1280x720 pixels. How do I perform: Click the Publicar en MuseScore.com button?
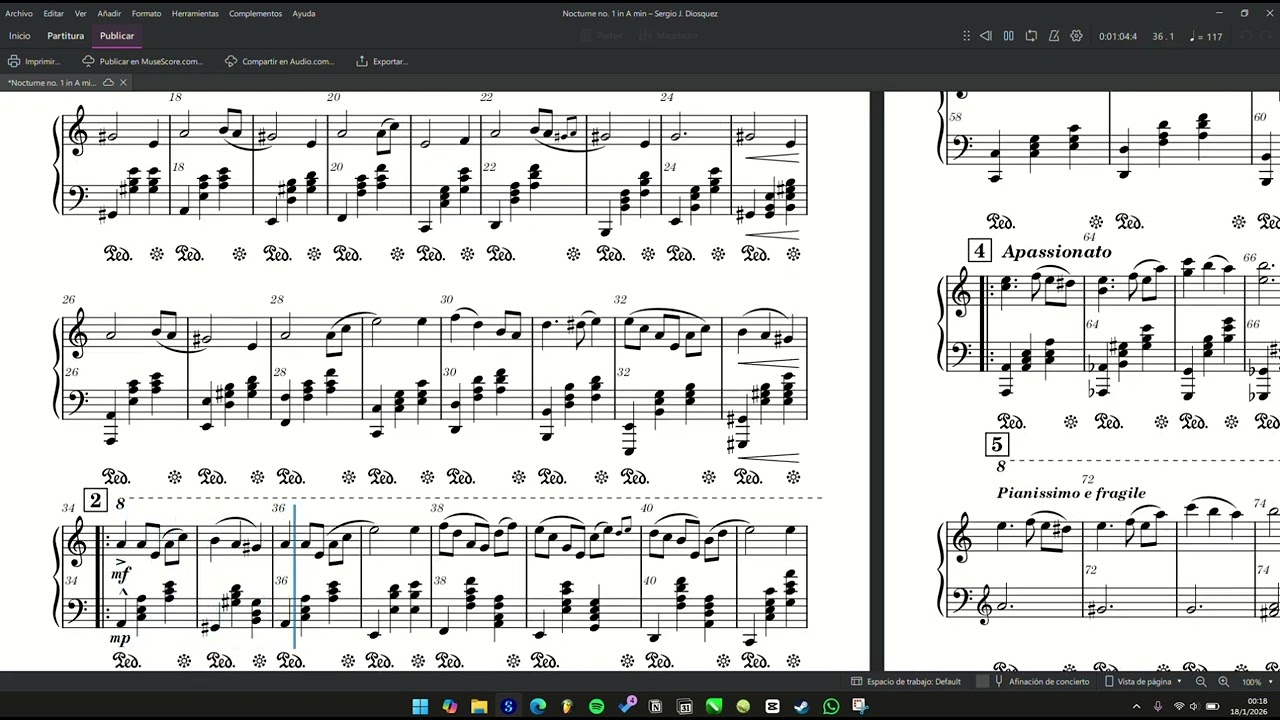142,61
